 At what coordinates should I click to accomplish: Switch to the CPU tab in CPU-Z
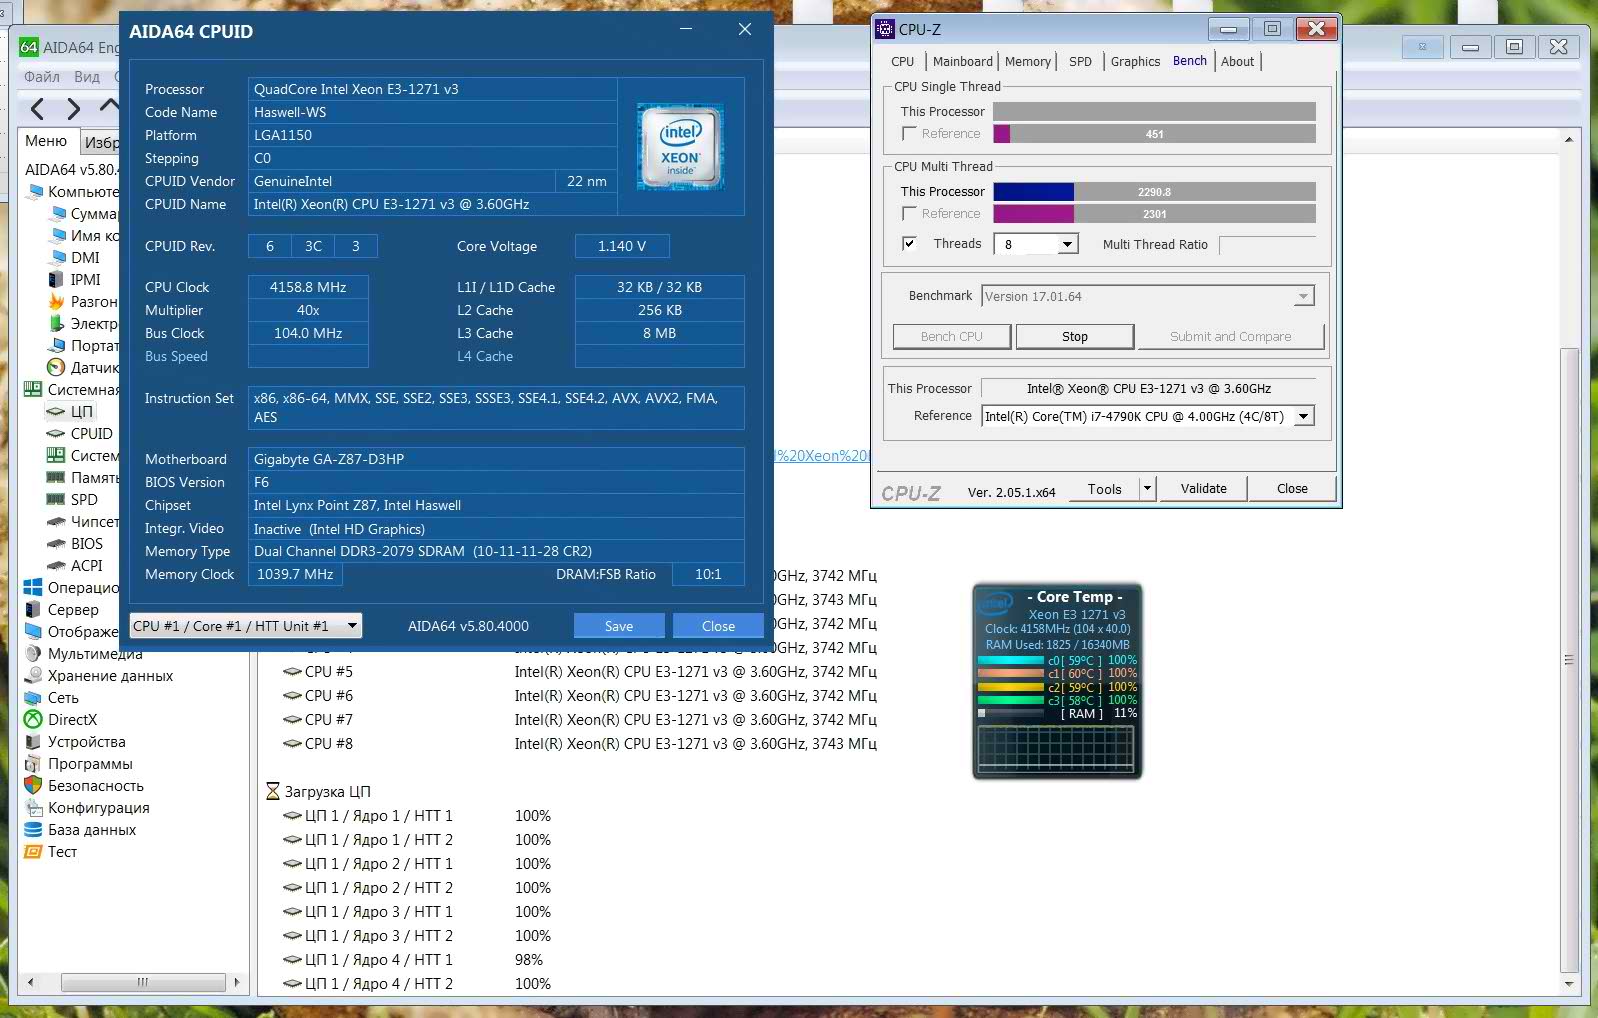pyautogui.click(x=903, y=61)
